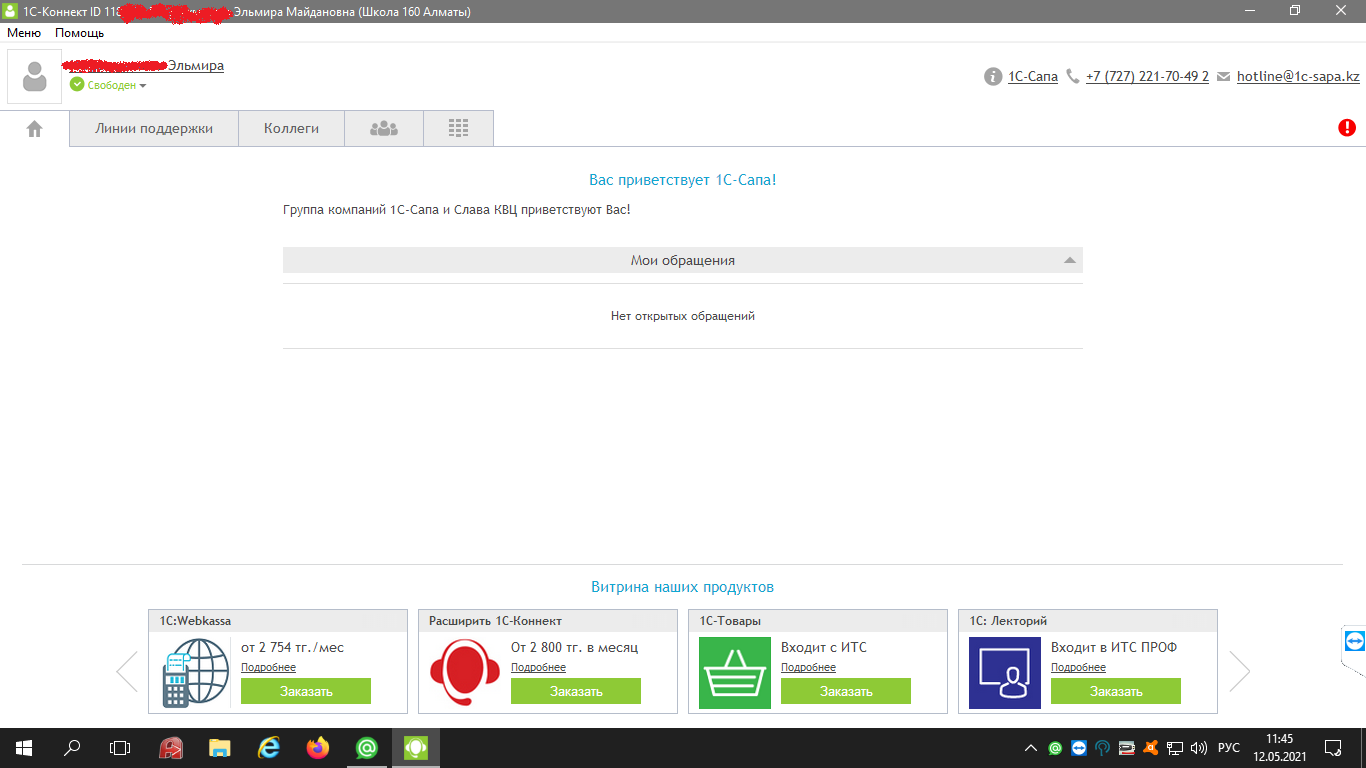
Task: Click the TeamViewer tray icon
Action: click(1079, 748)
